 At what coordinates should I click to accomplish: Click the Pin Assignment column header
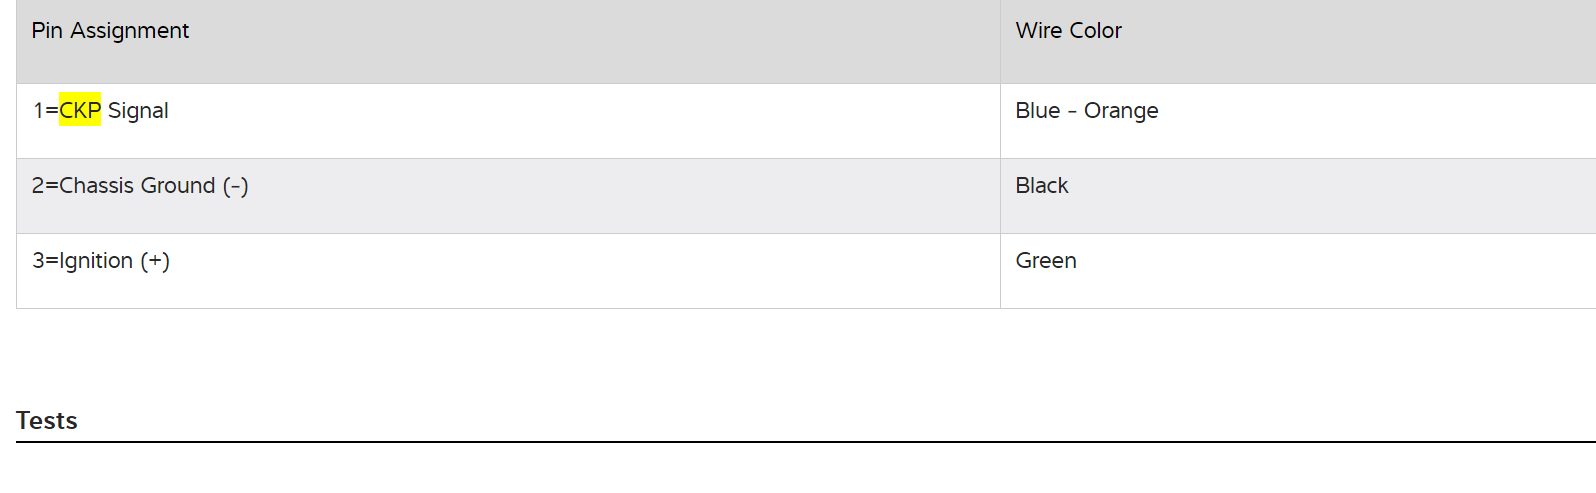110,31
